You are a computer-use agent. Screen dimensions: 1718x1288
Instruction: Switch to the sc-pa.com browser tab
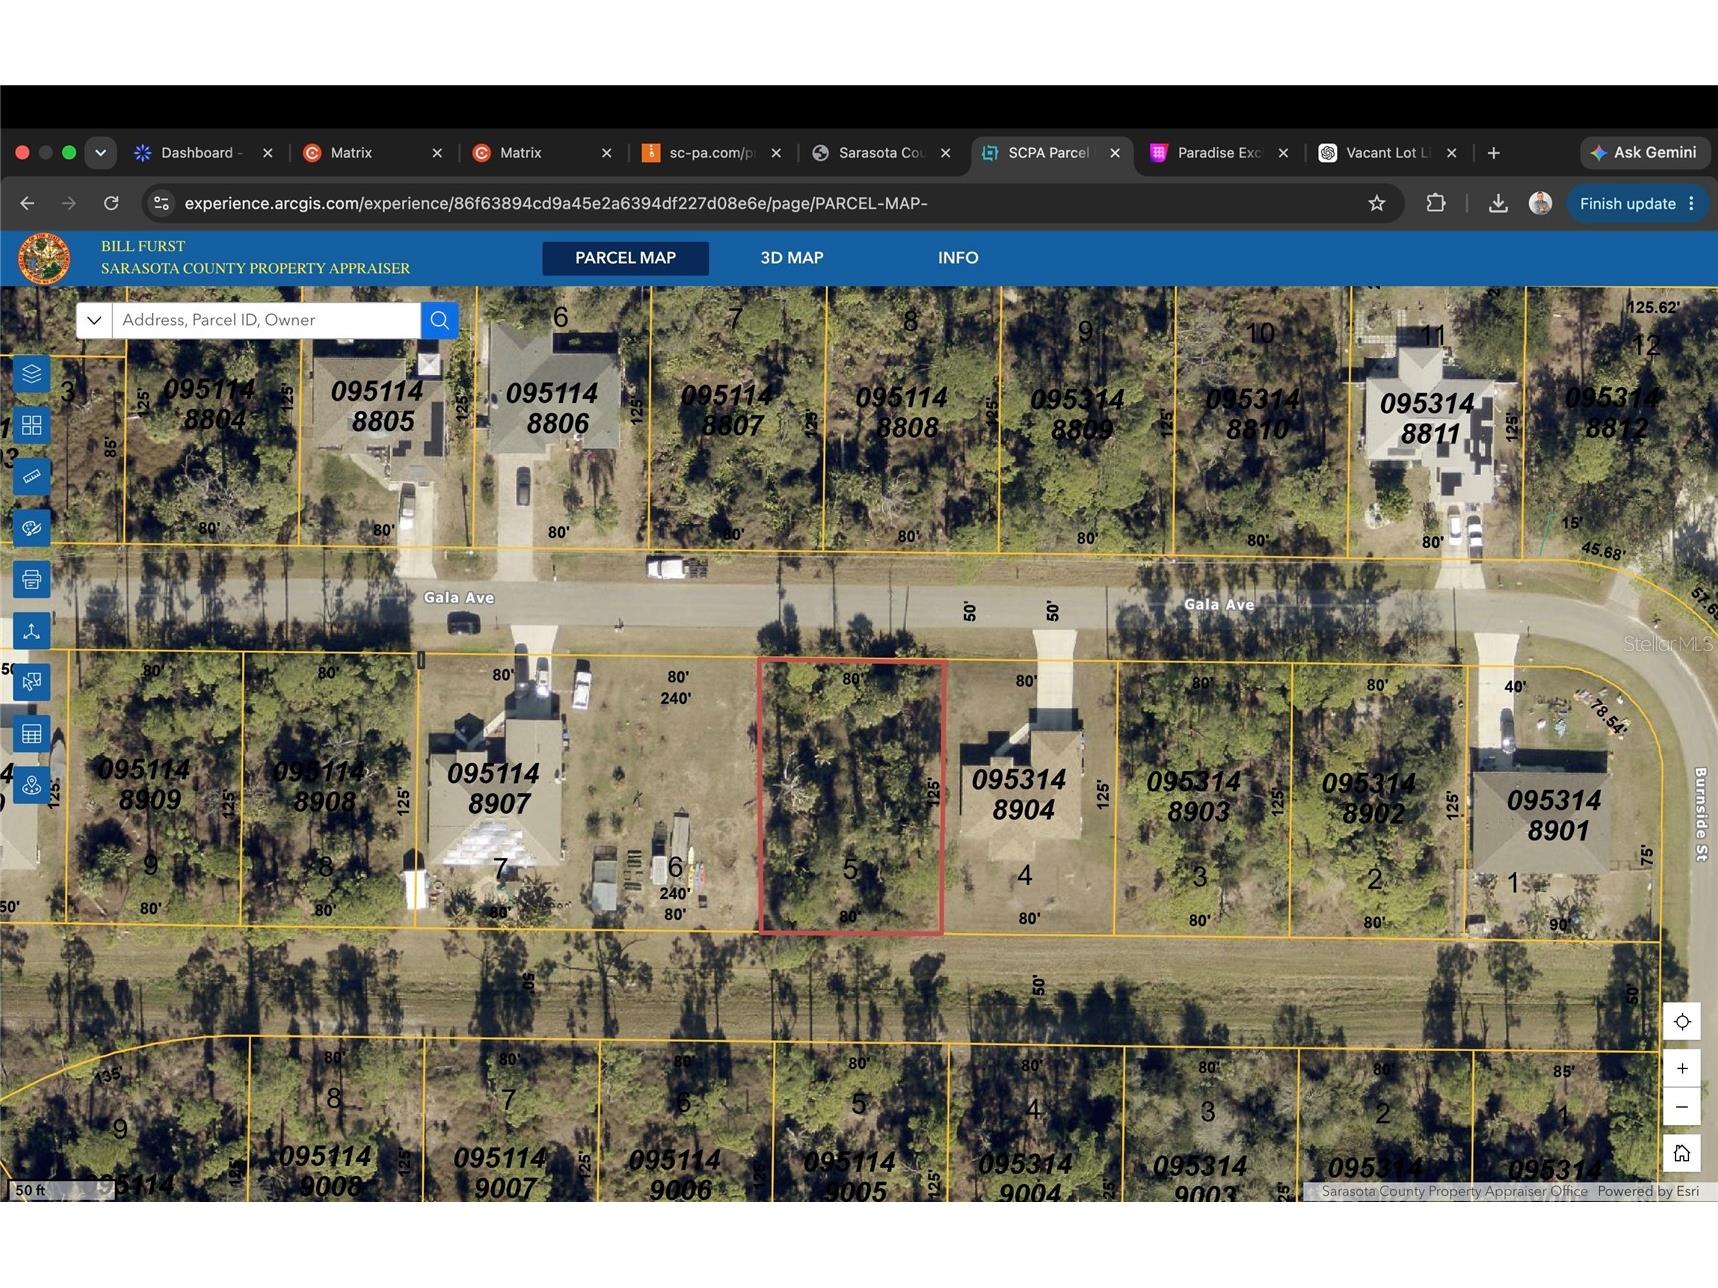click(x=710, y=153)
